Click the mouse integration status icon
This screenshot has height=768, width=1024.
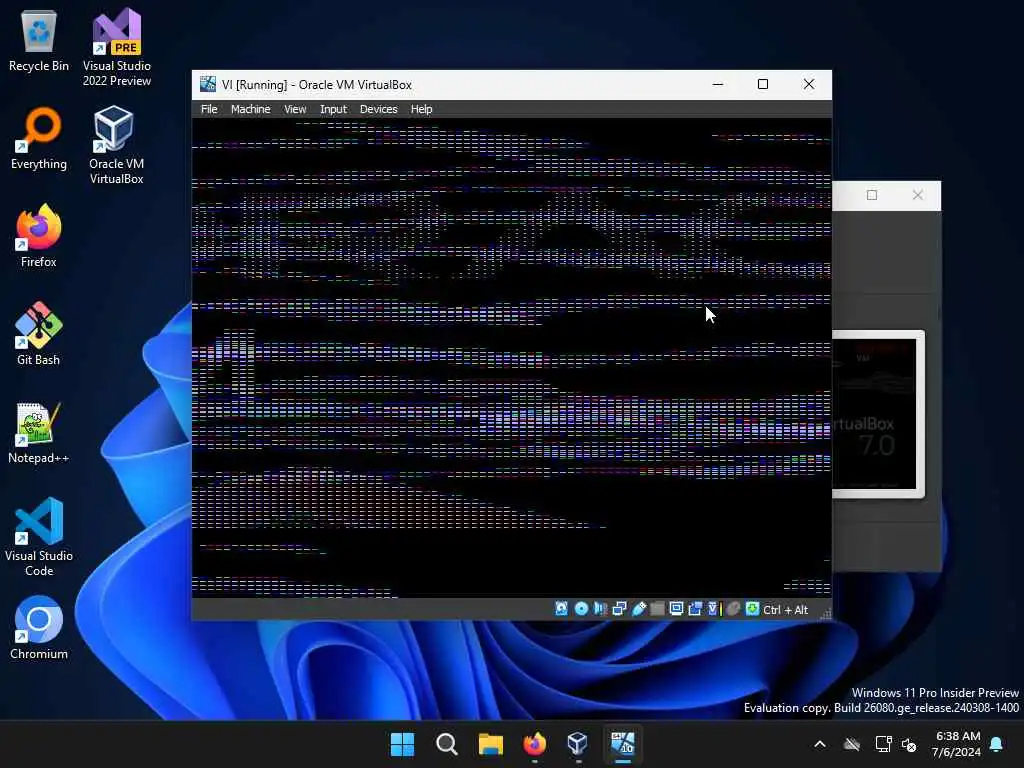pos(733,609)
